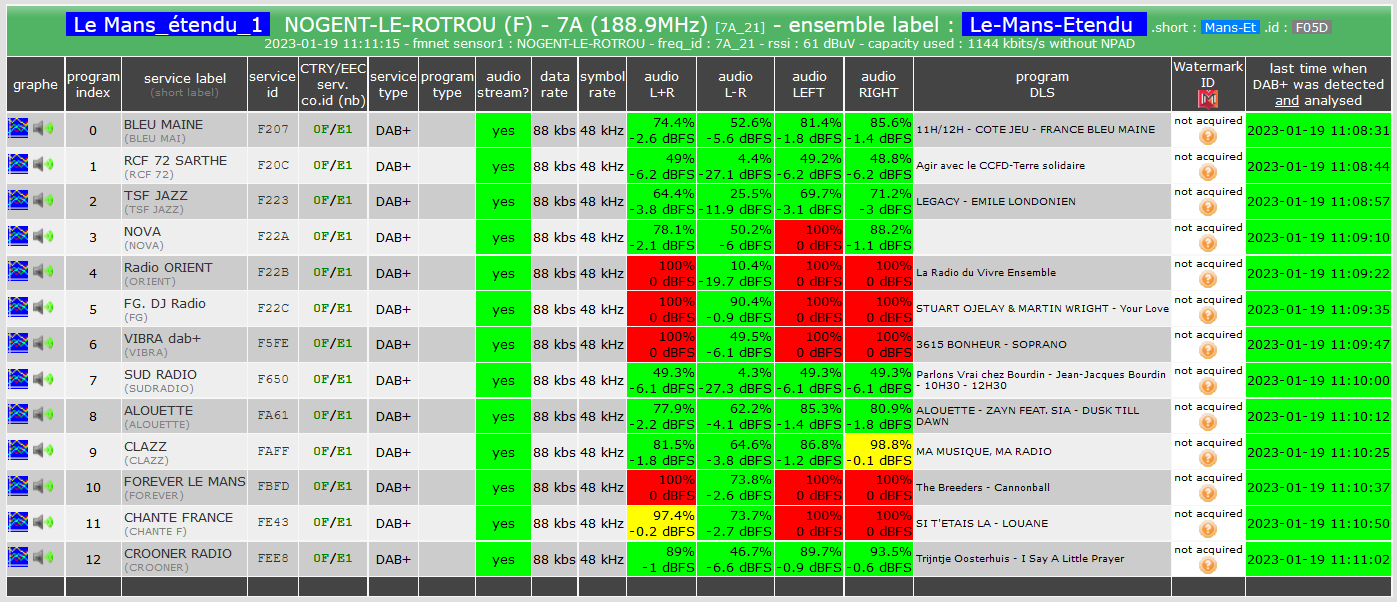The width and height of the screenshot is (1397, 602).
Task: Click timestamp 2023-01-19 11:11:02
Action: 1318,559
